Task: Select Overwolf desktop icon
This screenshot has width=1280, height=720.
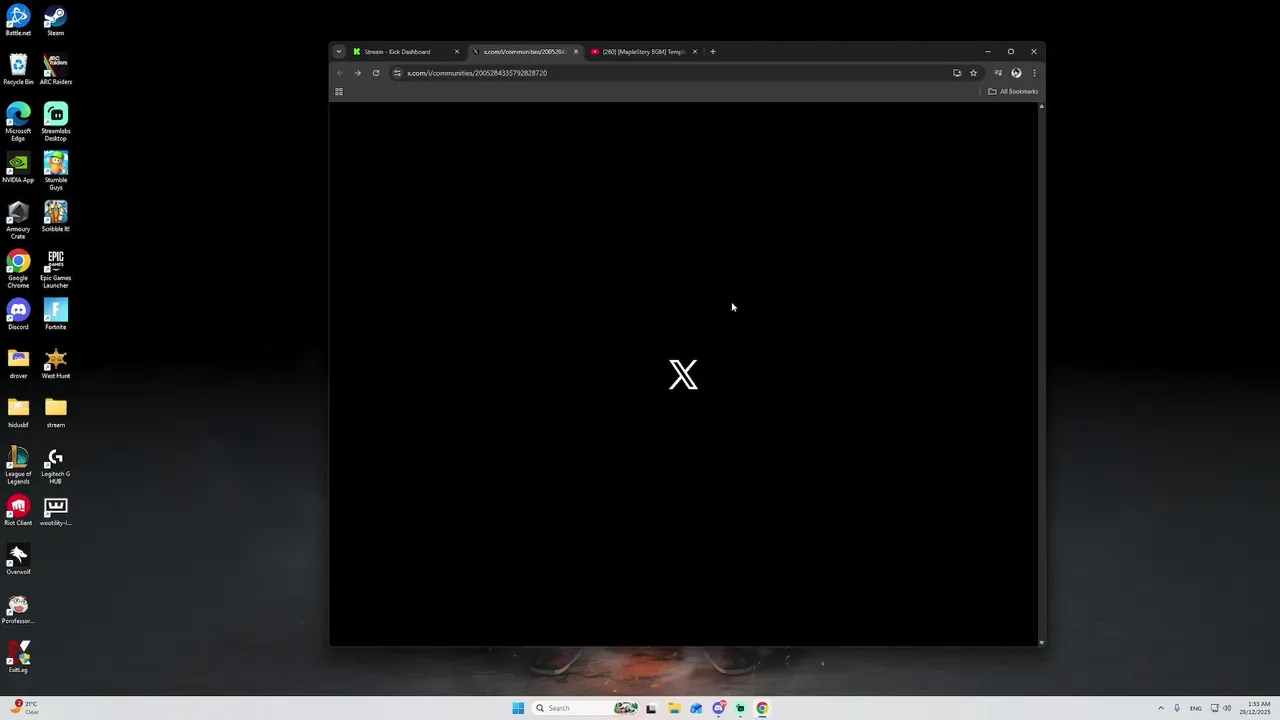Action: tap(18, 560)
